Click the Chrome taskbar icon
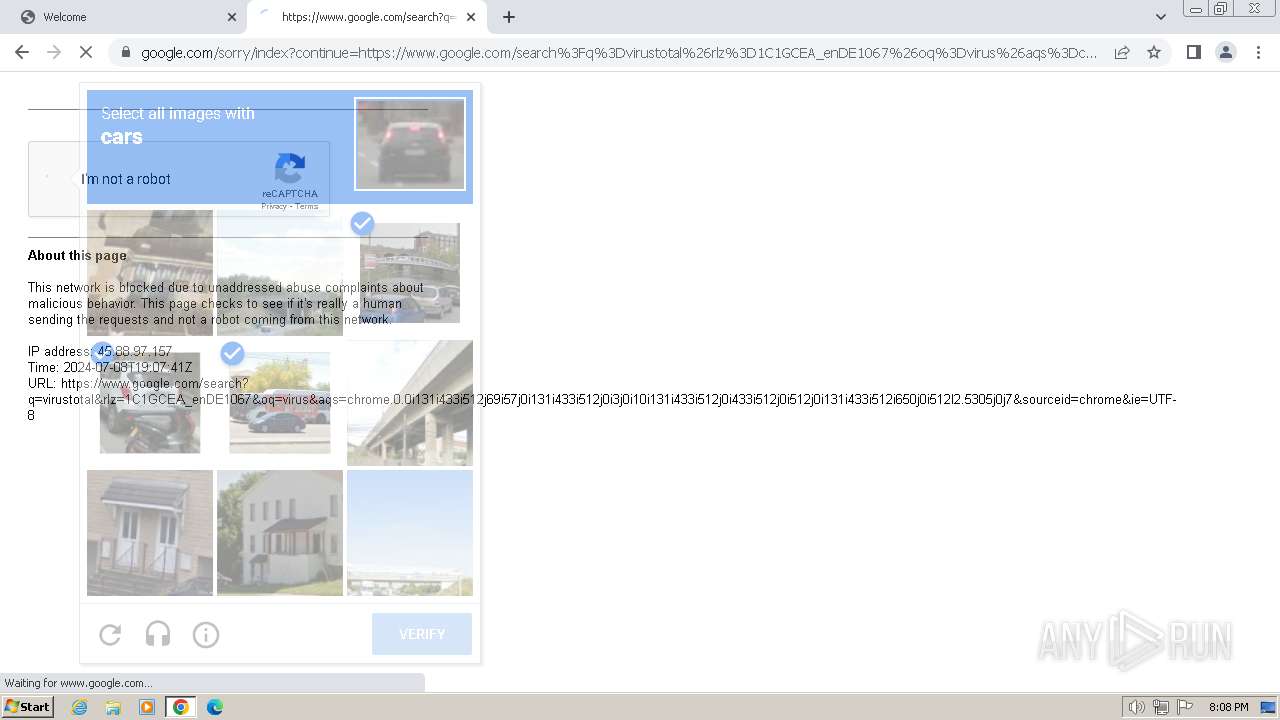Screen dimensions: 1280x720 pyautogui.click(x=180, y=707)
